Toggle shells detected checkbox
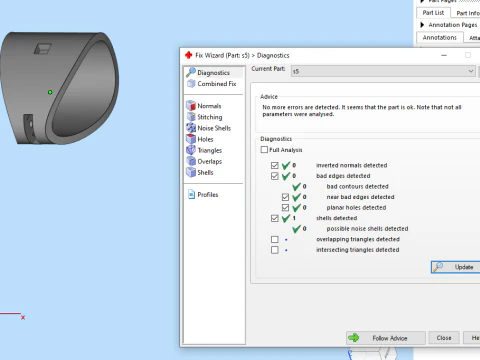Image resolution: width=480 pixels, height=360 pixels. tap(275, 218)
